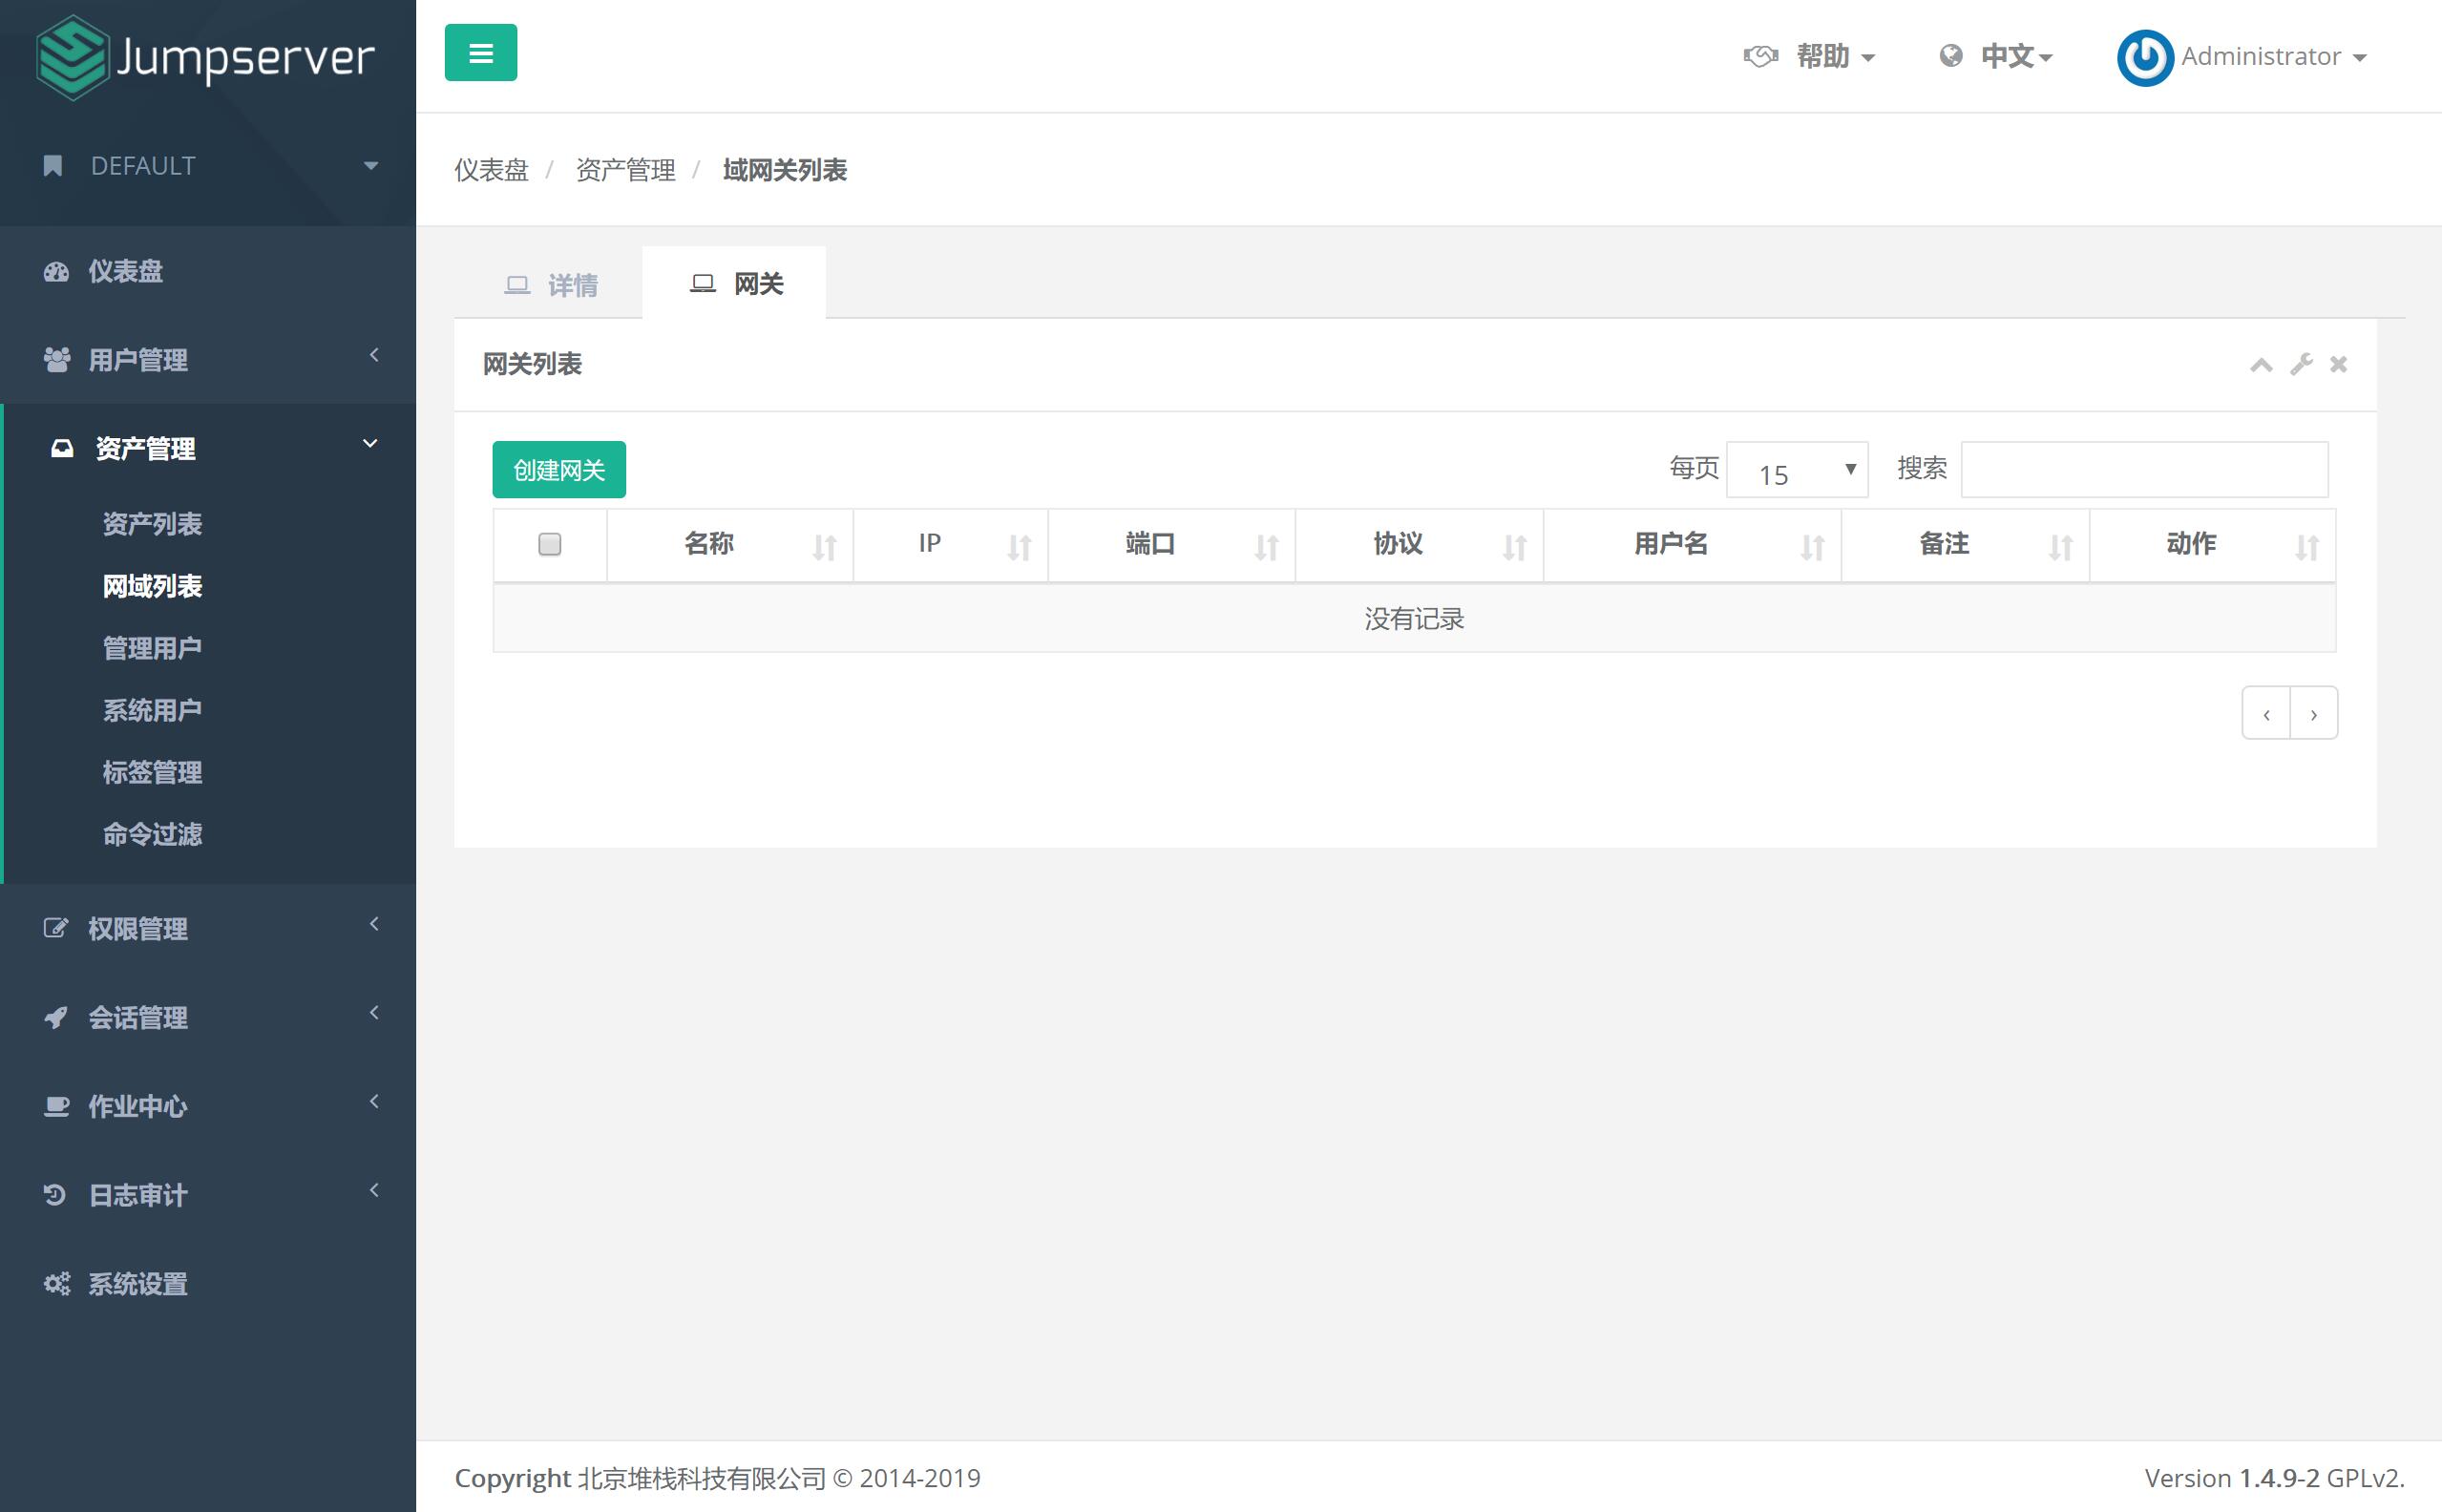Open 管理用户 in the sidebar
The width and height of the screenshot is (2442, 1512).
pos(152,648)
